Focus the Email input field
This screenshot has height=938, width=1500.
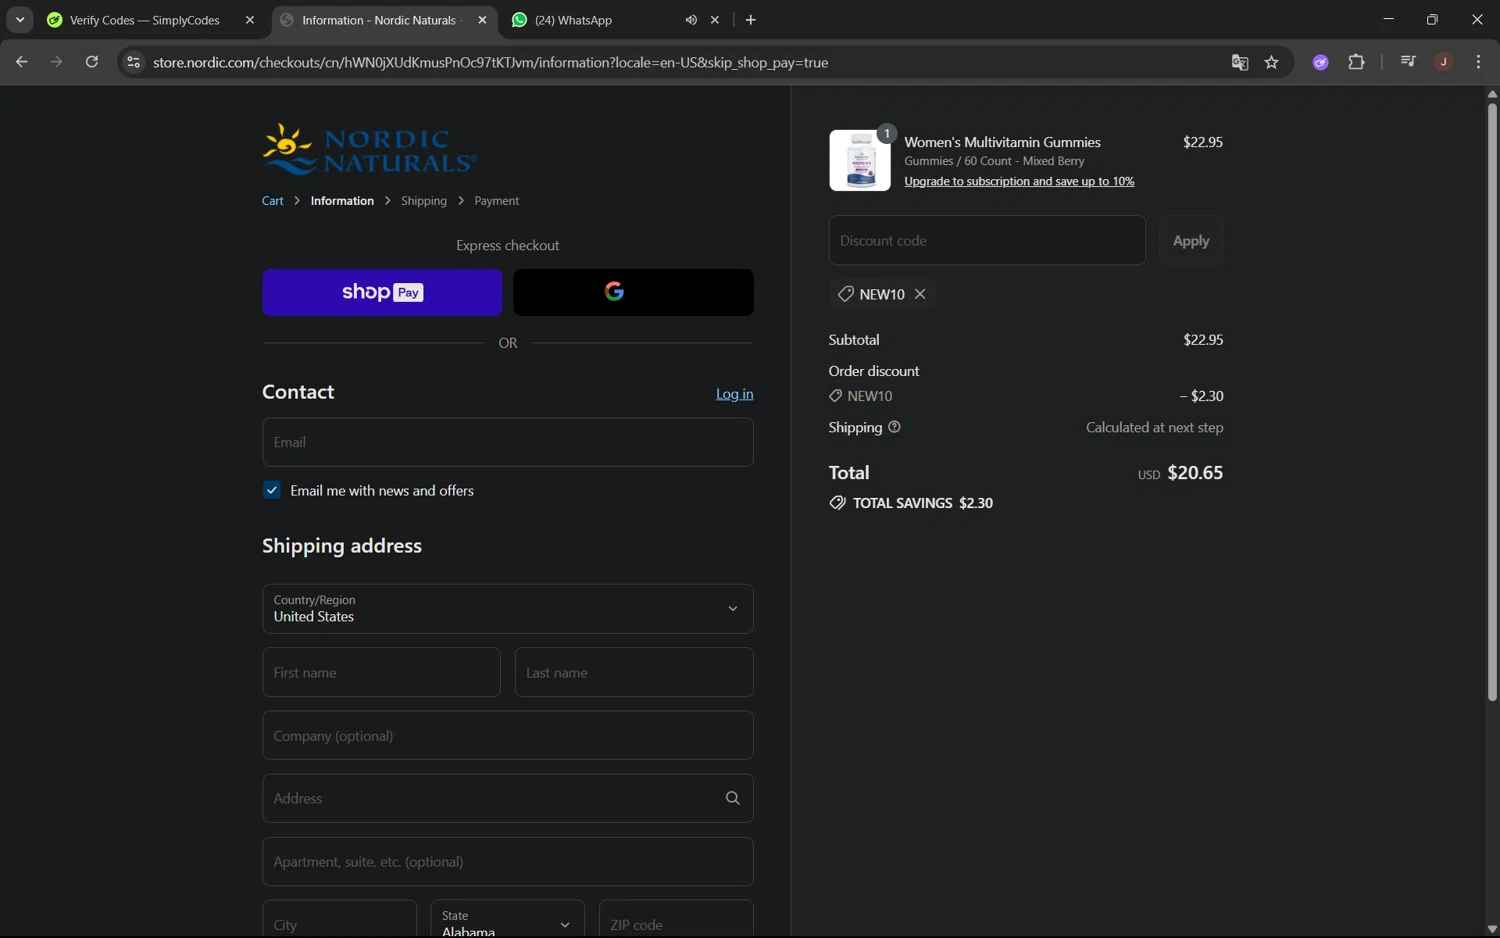508,442
